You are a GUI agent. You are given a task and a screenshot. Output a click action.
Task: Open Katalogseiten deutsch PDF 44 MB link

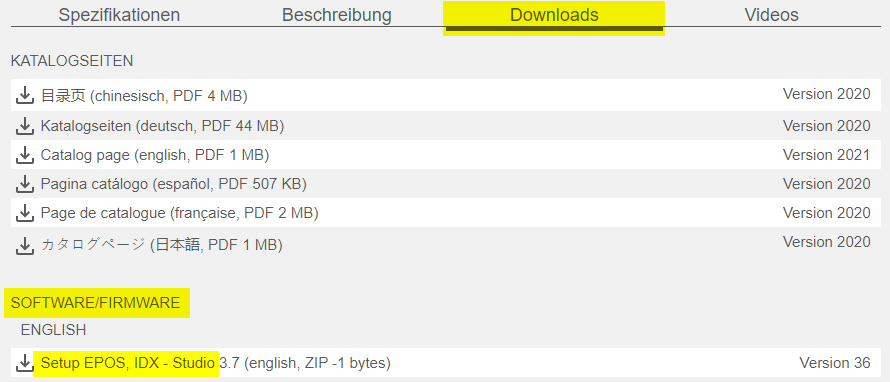tap(162, 126)
